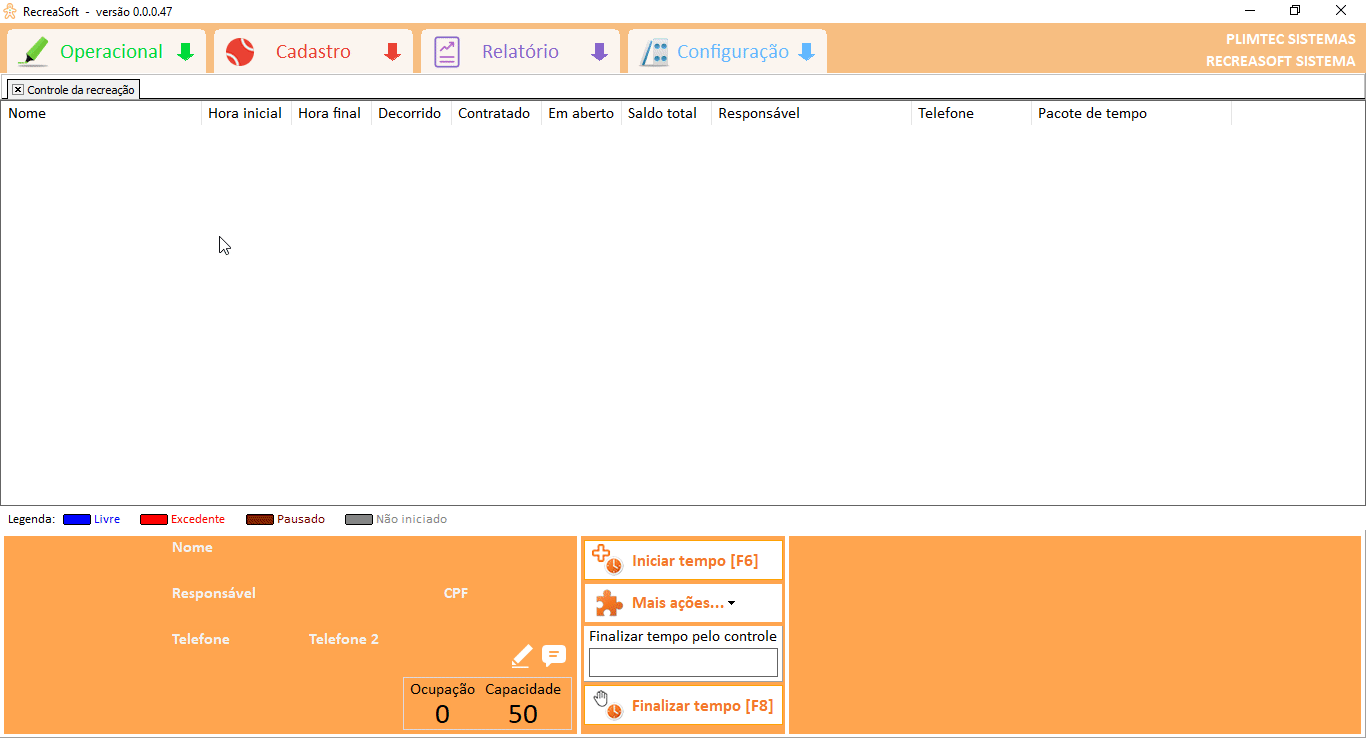Click the blue Livre legend swatch
Viewport: 1366px width, 738px height.
(x=77, y=520)
